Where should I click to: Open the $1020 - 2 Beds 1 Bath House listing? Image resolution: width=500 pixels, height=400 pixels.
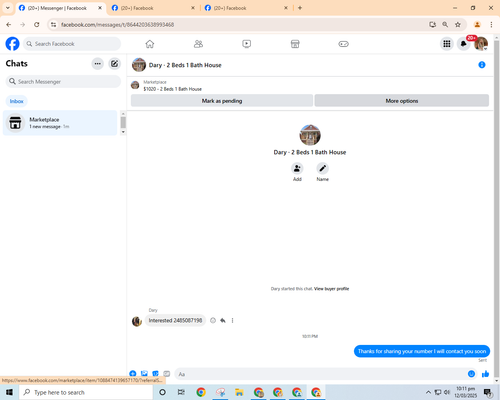point(172,89)
